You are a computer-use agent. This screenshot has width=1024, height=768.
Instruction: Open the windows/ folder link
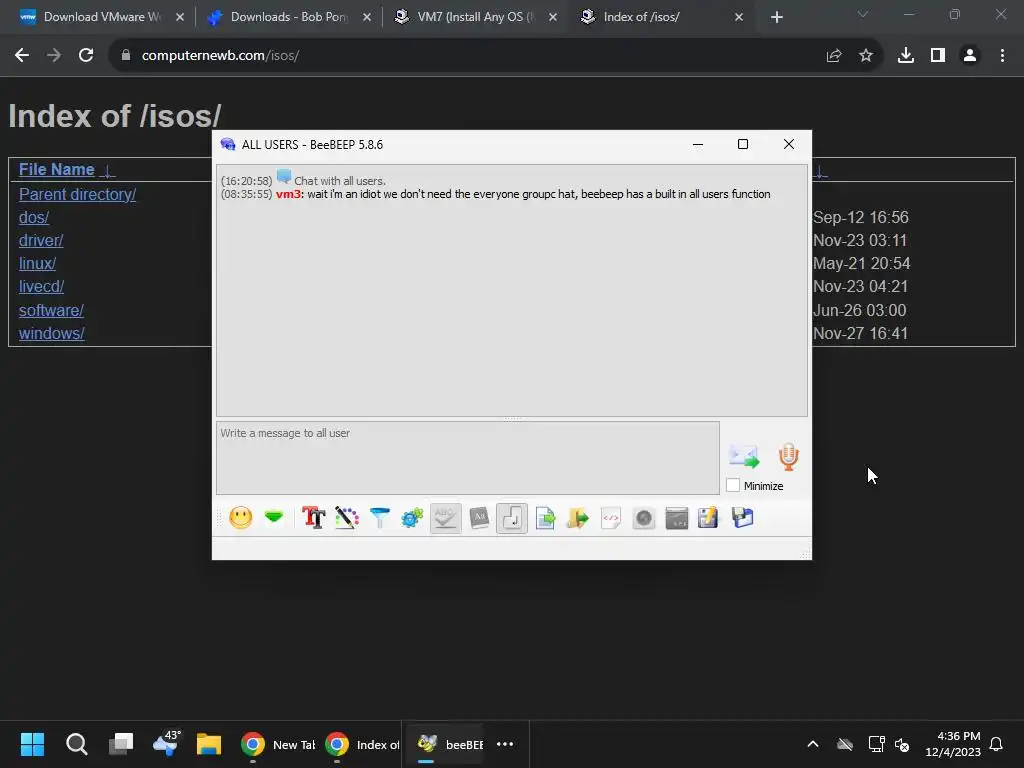[x=52, y=333]
